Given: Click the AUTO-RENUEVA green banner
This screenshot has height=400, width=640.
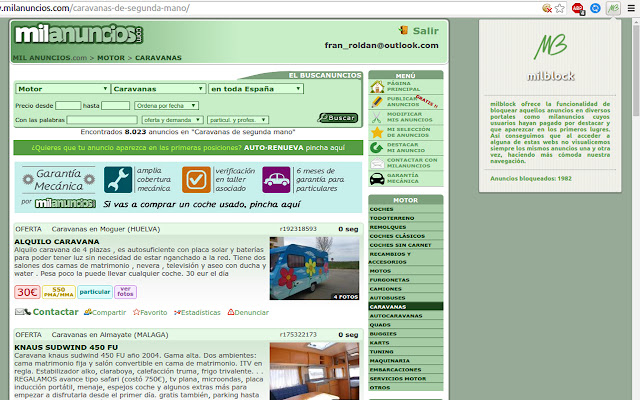Looking at the screenshot, I should click(188, 148).
